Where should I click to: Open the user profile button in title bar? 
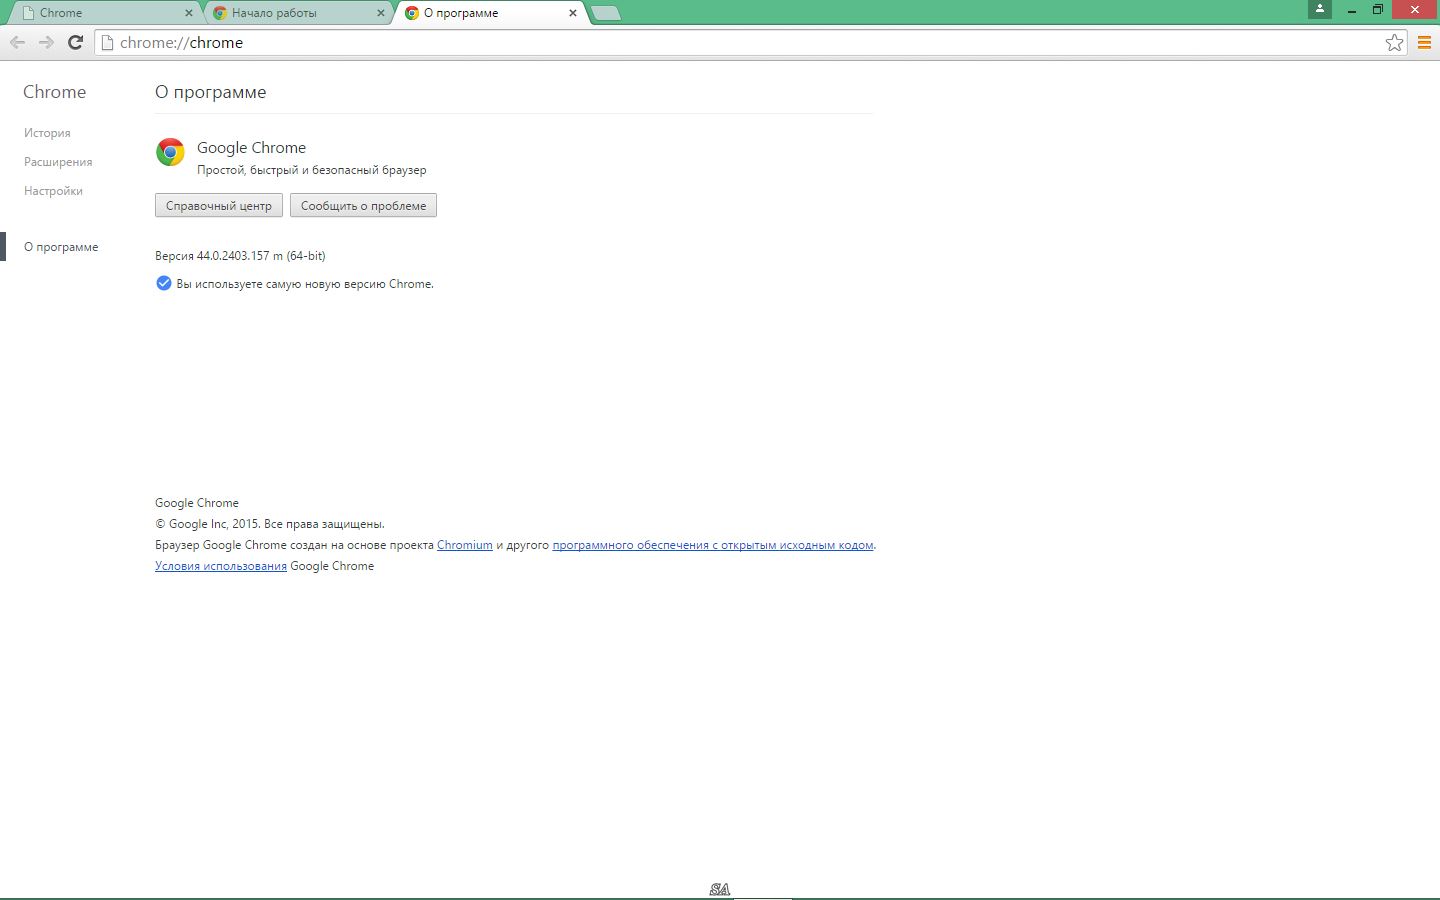1320,9
